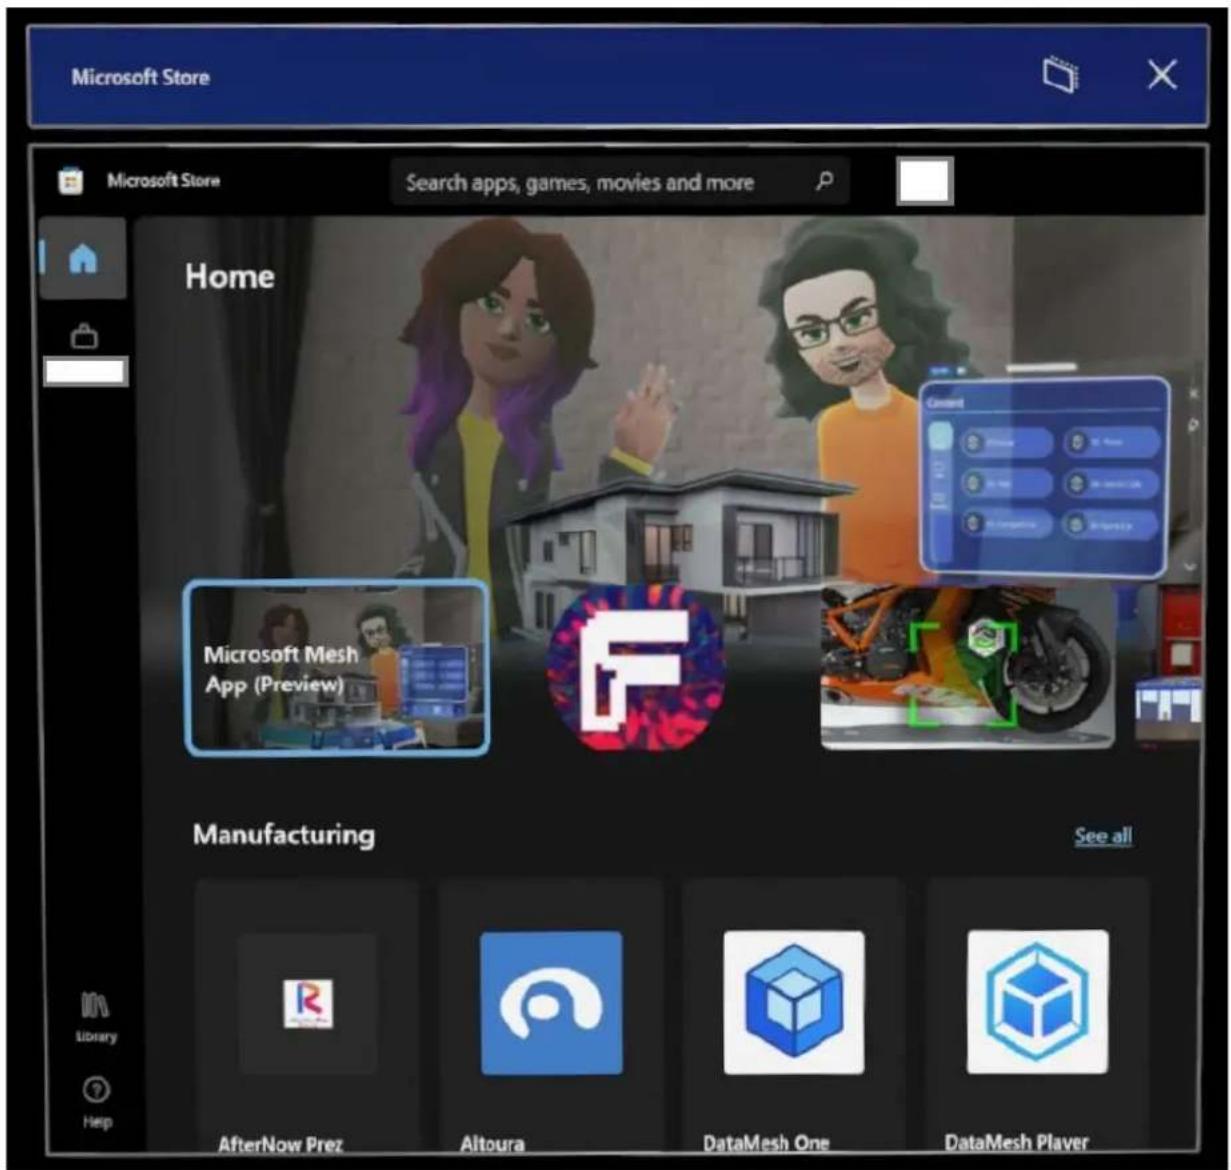
Task: Click the AfterNow Prez label
Action: (x=280, y=1144)
